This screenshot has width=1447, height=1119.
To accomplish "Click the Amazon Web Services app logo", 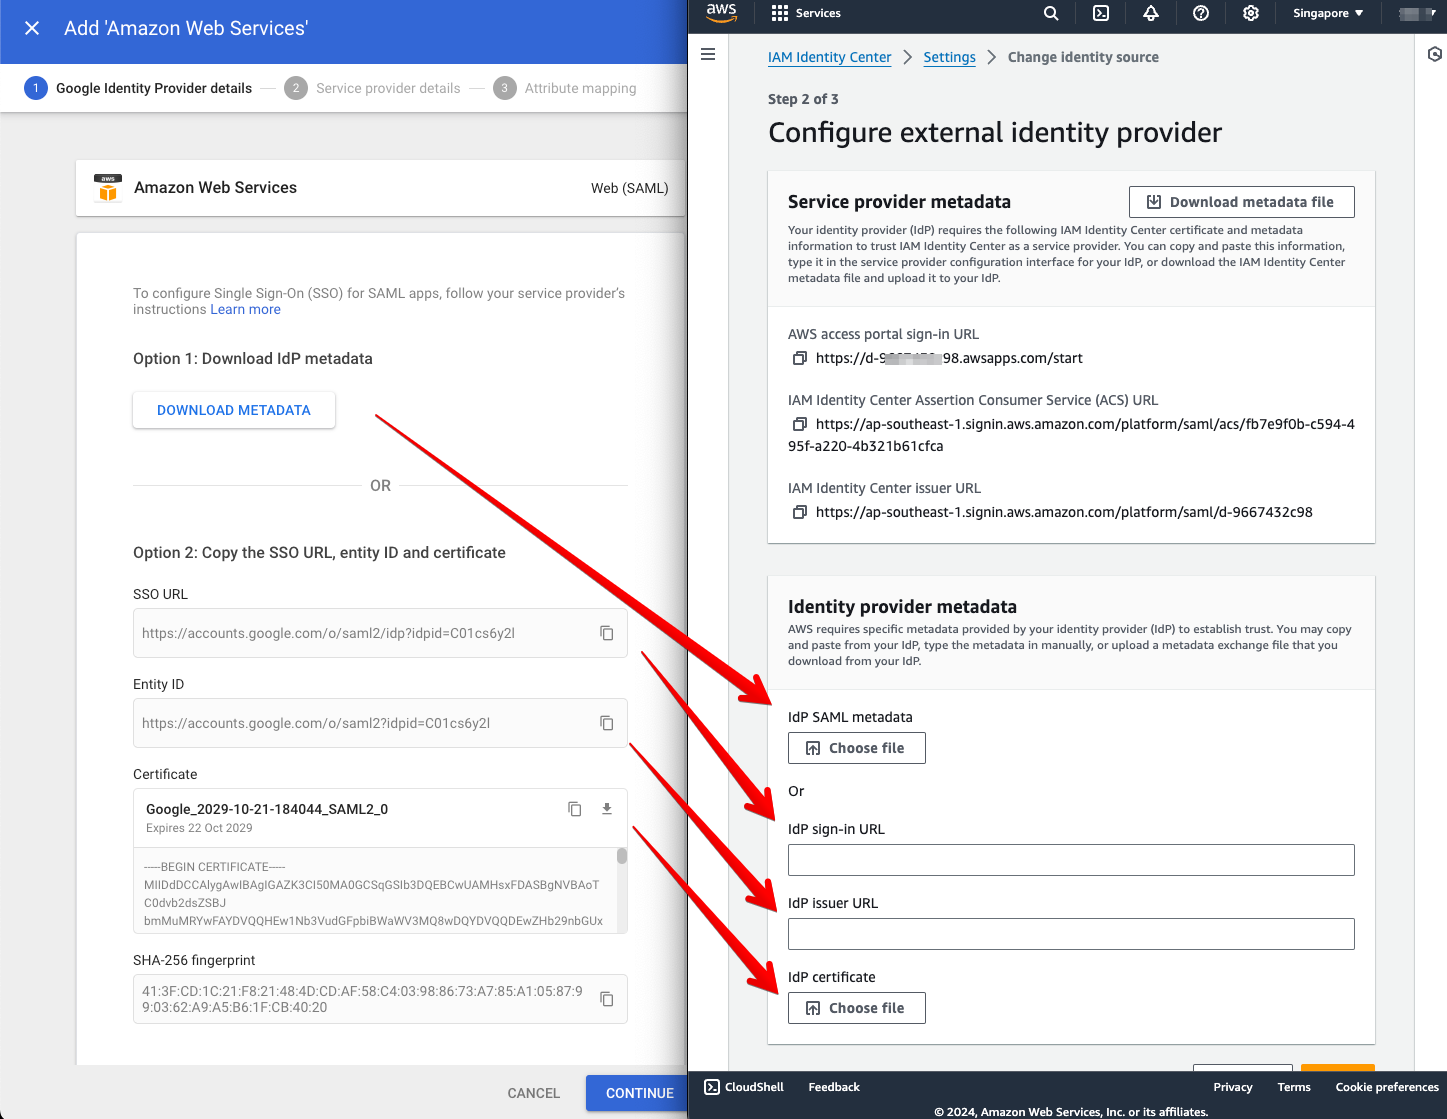I will point(108,187).
